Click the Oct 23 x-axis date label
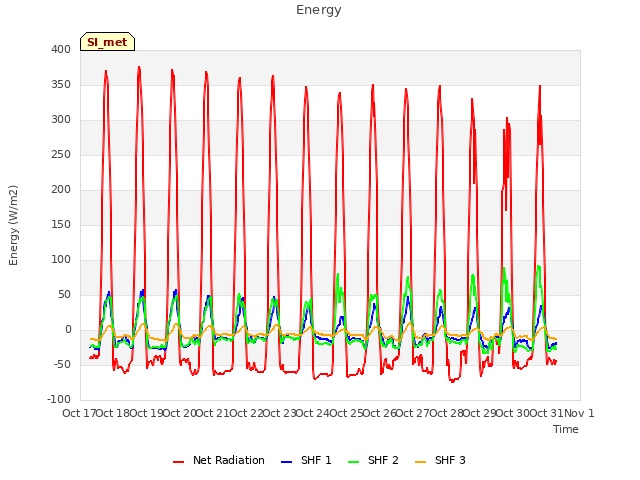The width and height of the screenshot is (640, 480). click(x=280, y=413)
